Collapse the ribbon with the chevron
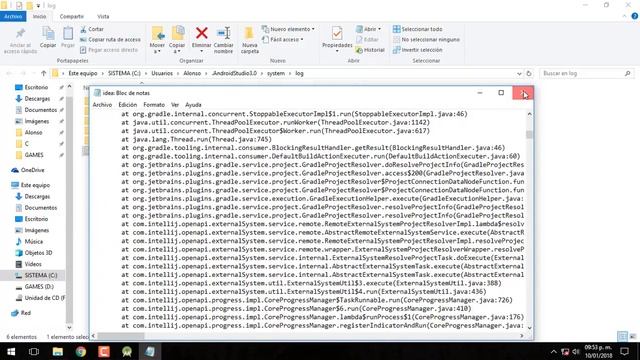Screen dimensions: 640x360 624,16
